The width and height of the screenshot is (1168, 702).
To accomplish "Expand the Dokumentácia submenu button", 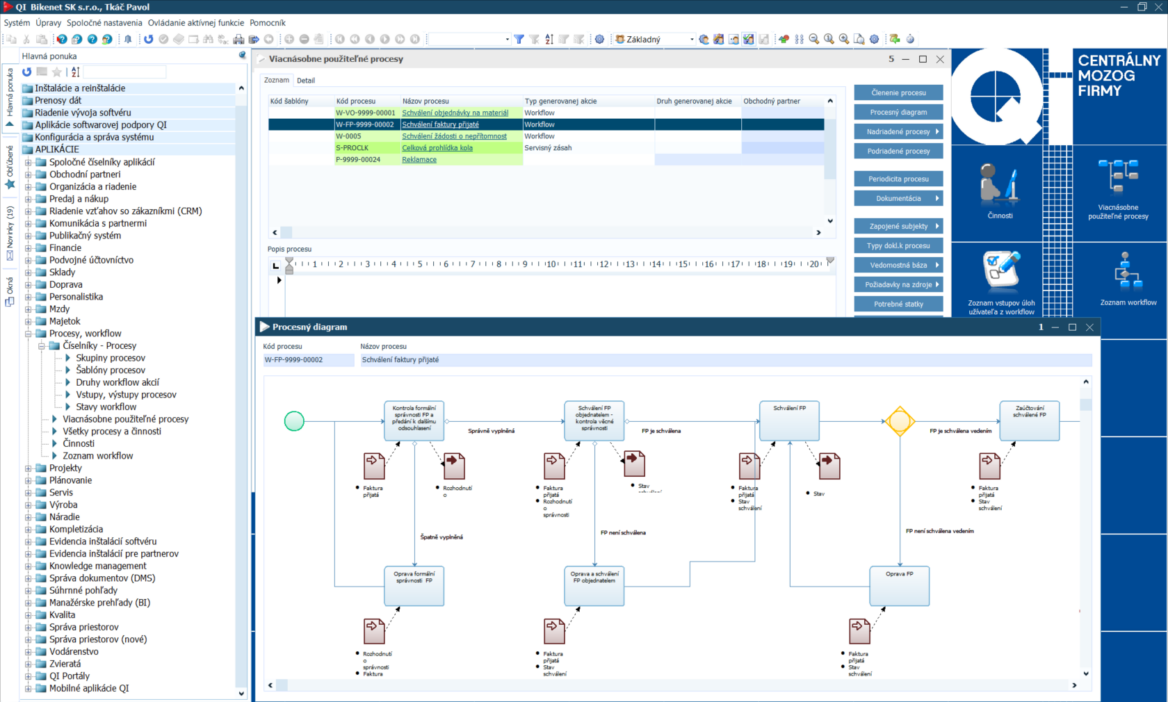I will pos(898,199).
